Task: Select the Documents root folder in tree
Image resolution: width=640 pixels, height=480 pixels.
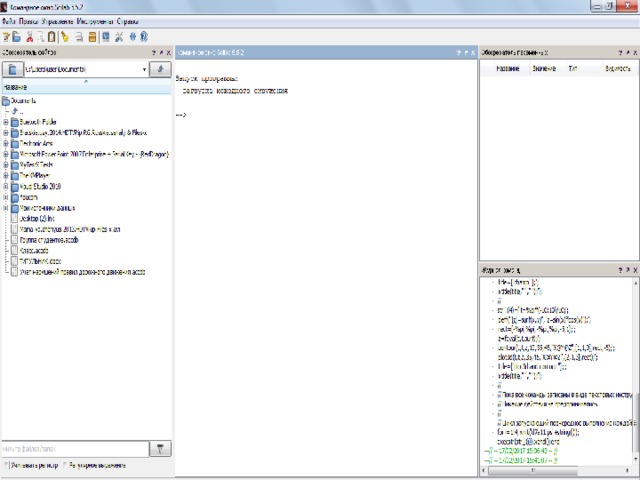Action: (x=24, y=101)
